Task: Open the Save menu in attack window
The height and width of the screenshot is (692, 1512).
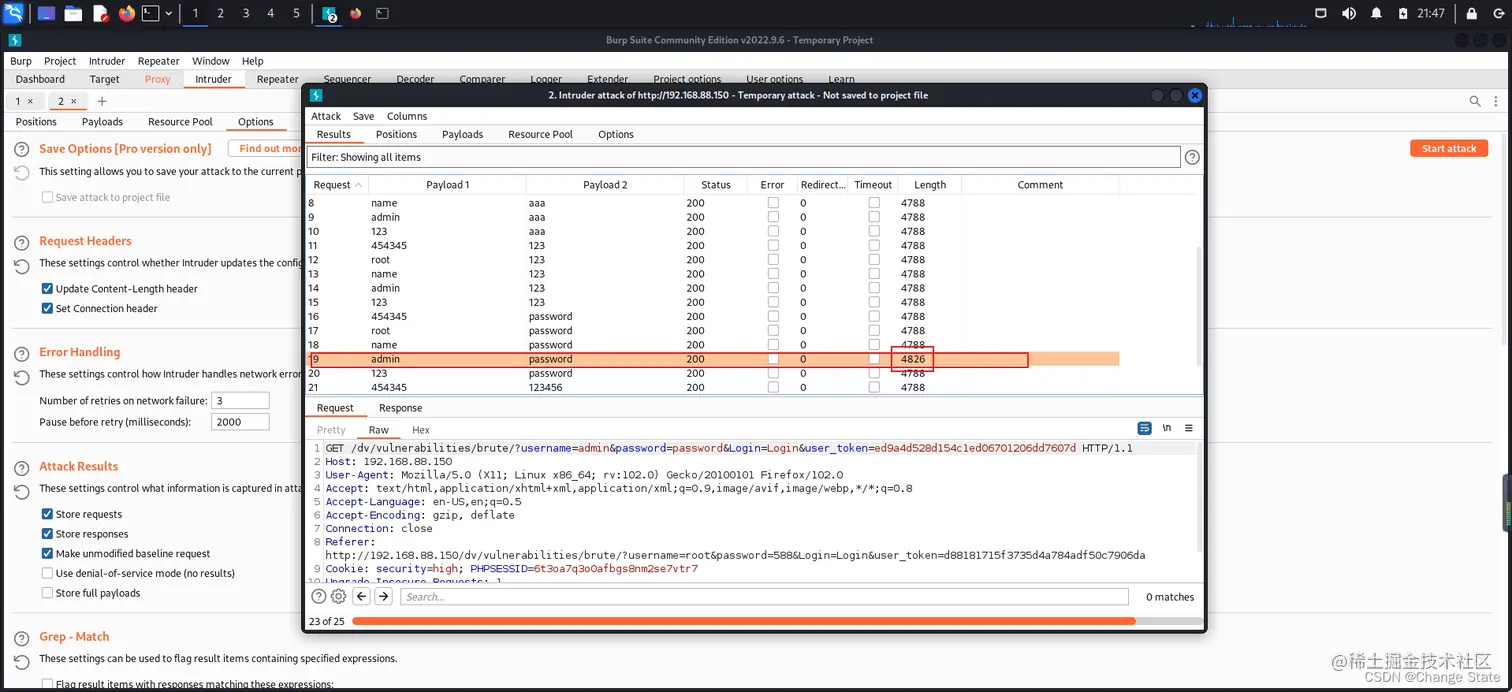Action: point(364,116)
